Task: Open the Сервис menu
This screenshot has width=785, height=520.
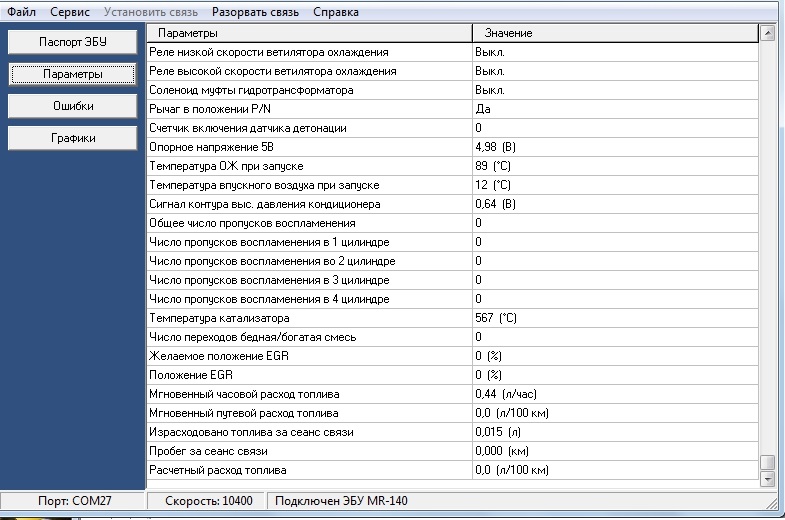Action: pyautogui.click(x=69, y=12)
